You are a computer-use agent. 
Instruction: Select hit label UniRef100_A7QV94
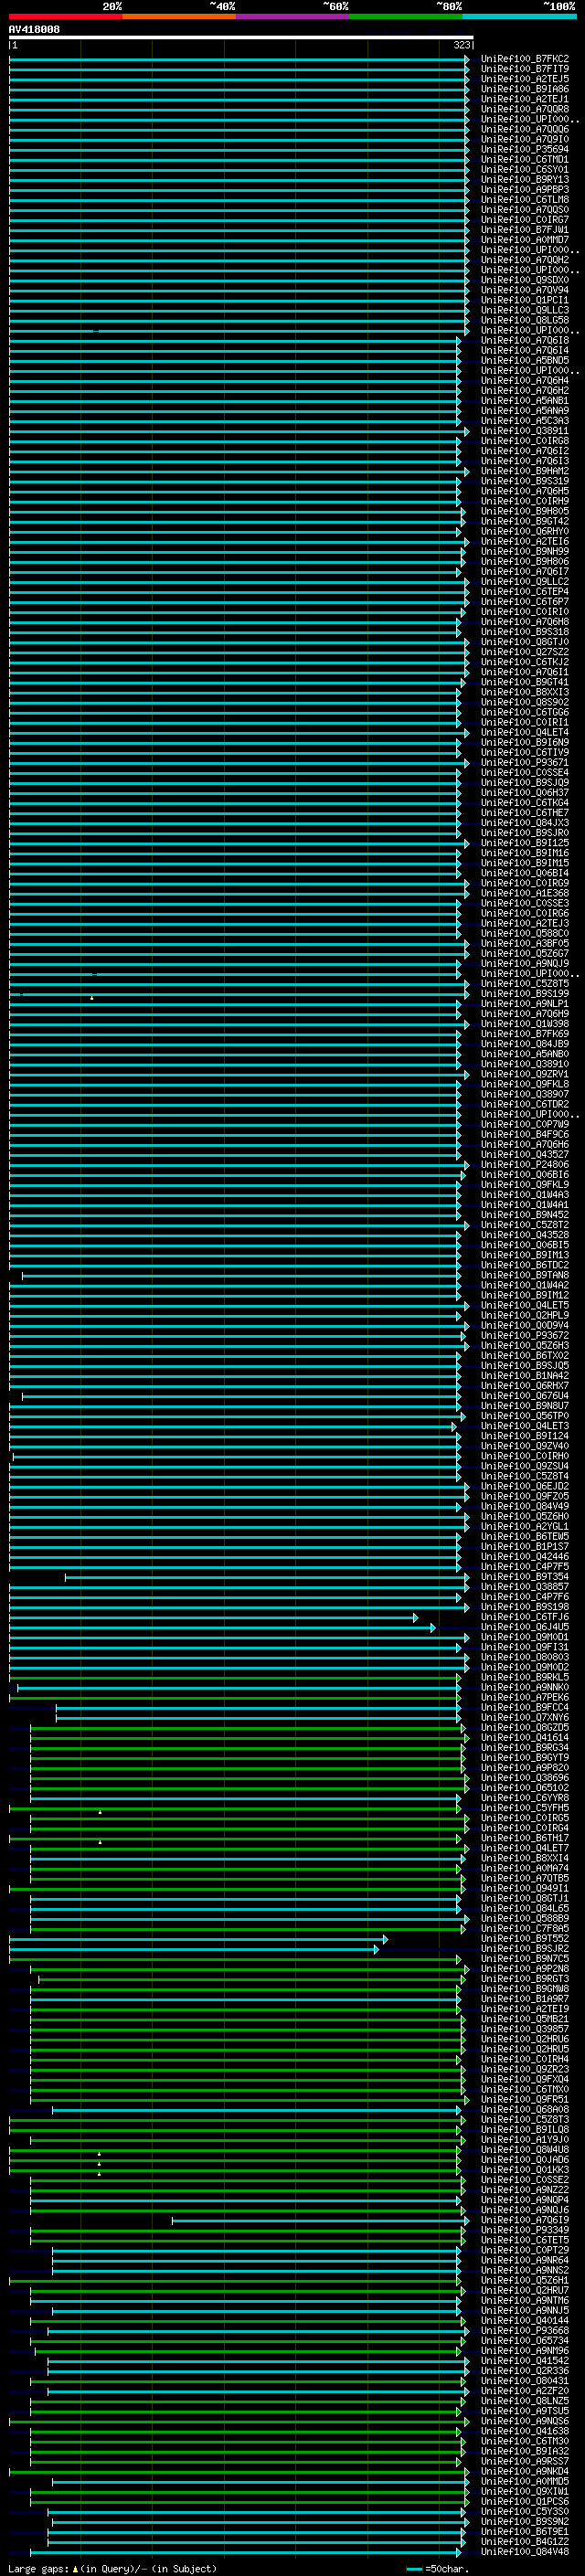(x=525, y=290)
